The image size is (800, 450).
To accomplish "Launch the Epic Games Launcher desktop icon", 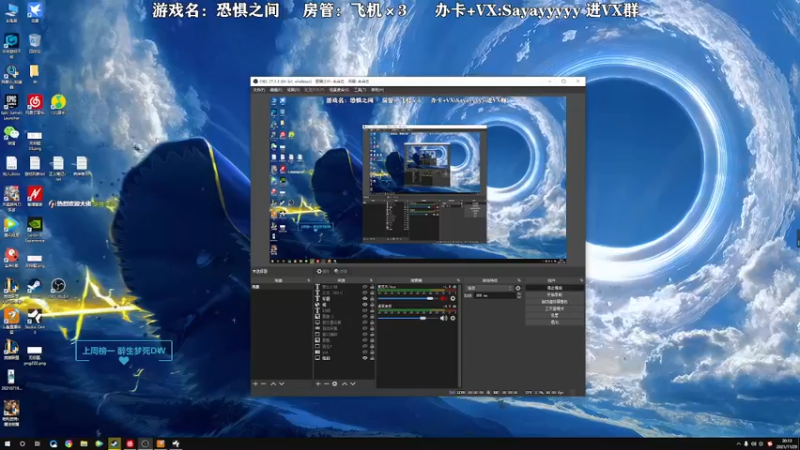I will point(11,106).
